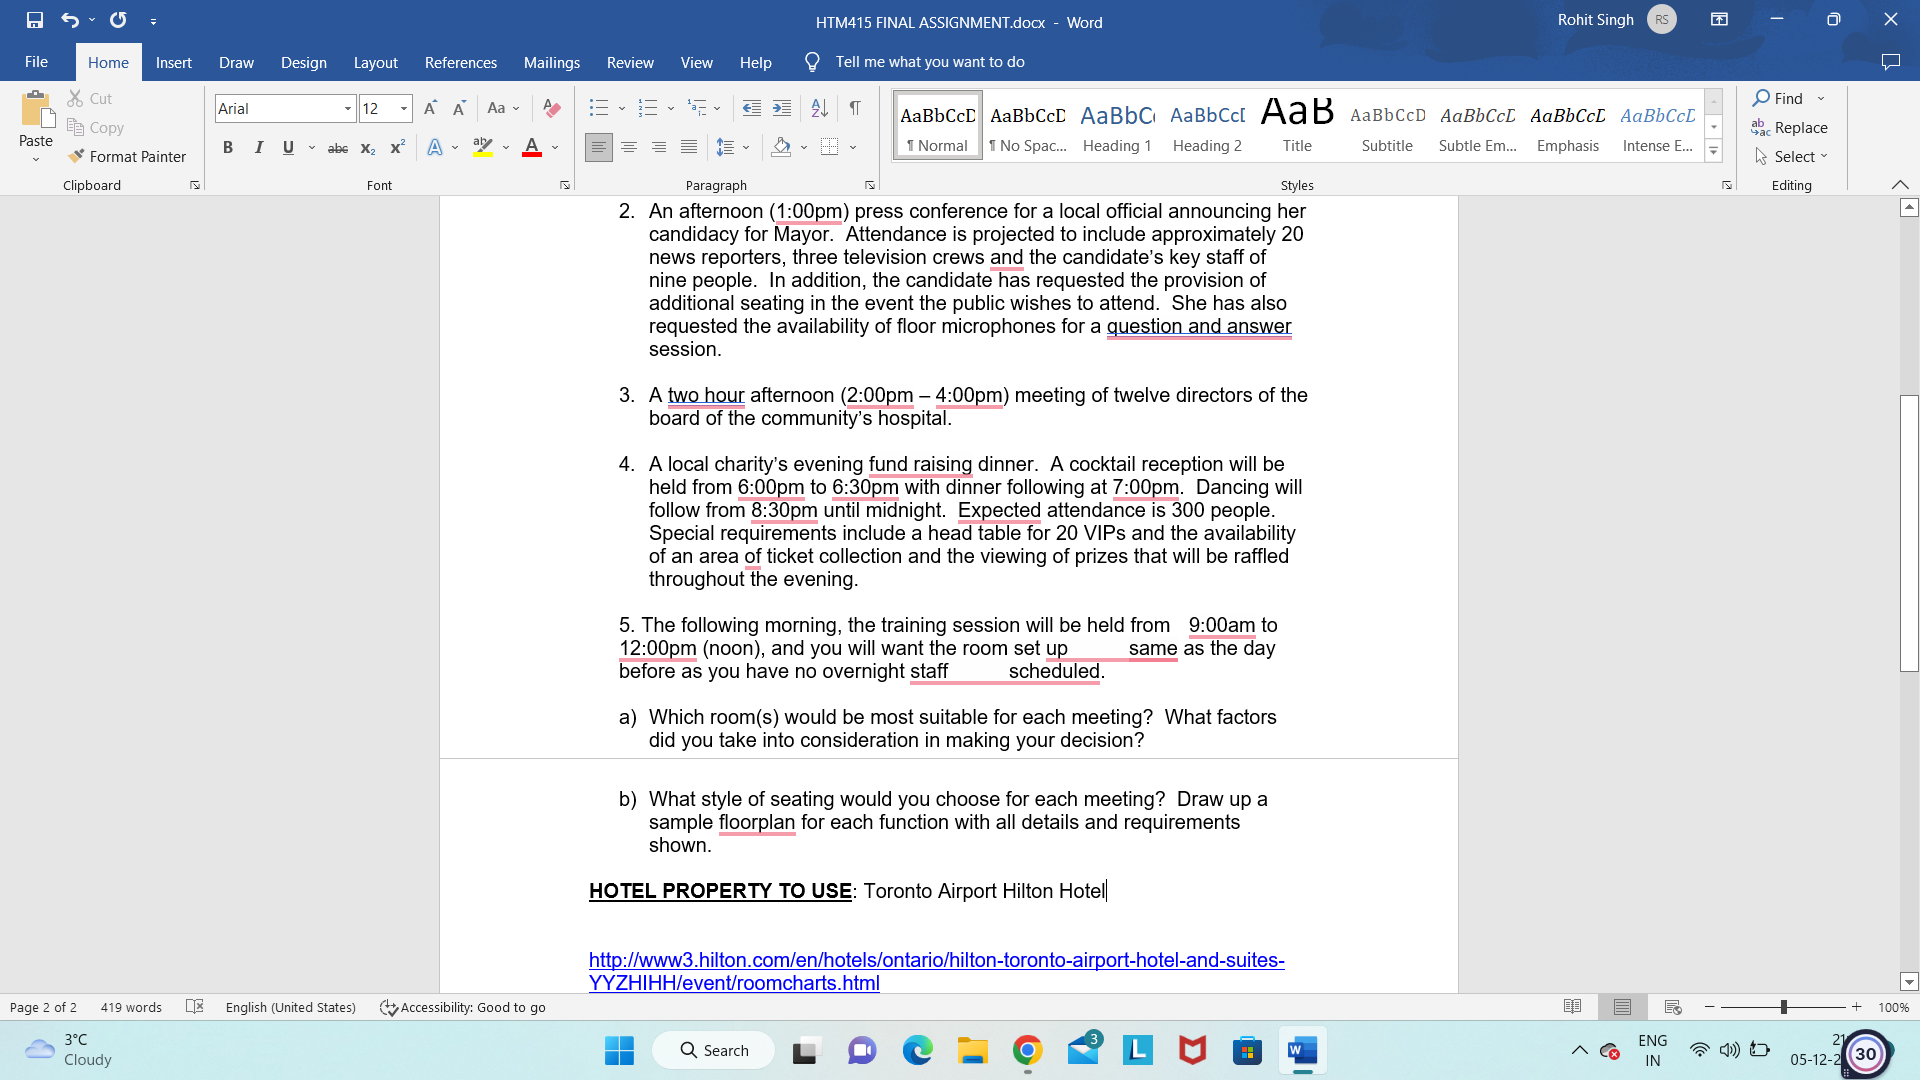Select center alignment
1920x1080 pixels.
pyautogui.click(x=629, y=147)
